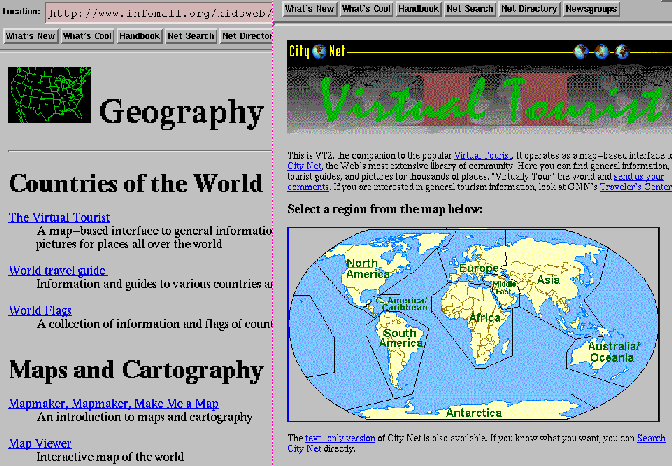Click Handbook button in right window
This screenshot has height=466, width=672.
pyautogui.click(x=418, y=9)
